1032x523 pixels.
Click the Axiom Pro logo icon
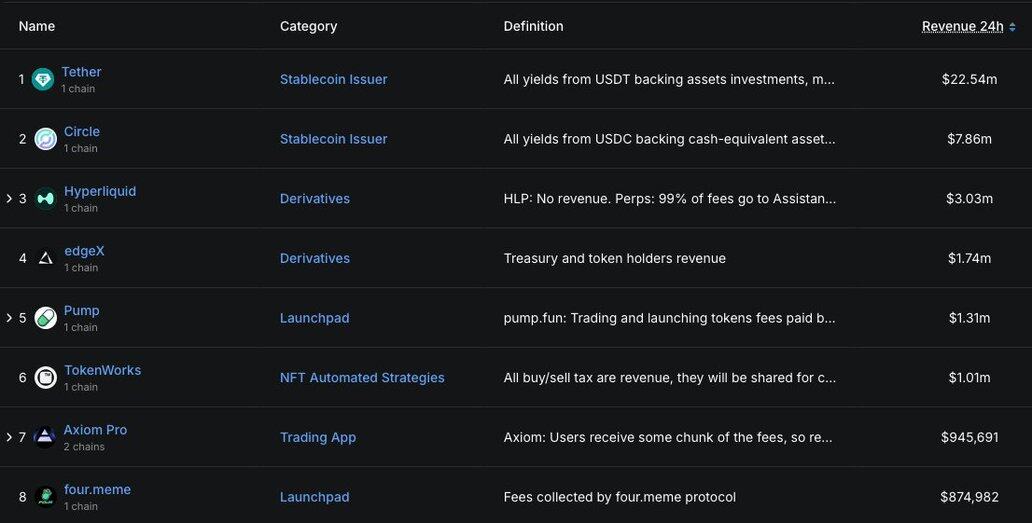point(45,437)
